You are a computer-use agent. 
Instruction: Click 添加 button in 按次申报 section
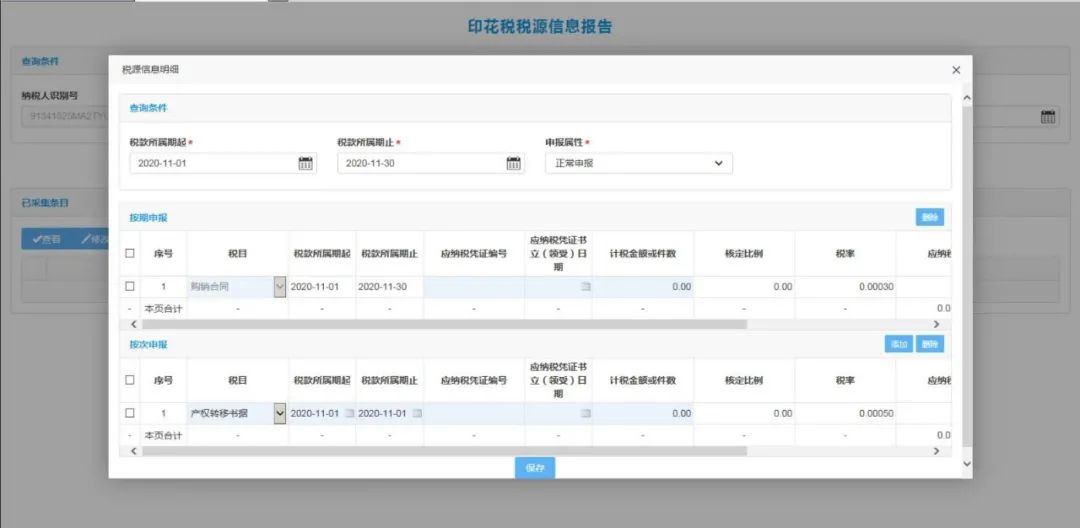(898, 344)
